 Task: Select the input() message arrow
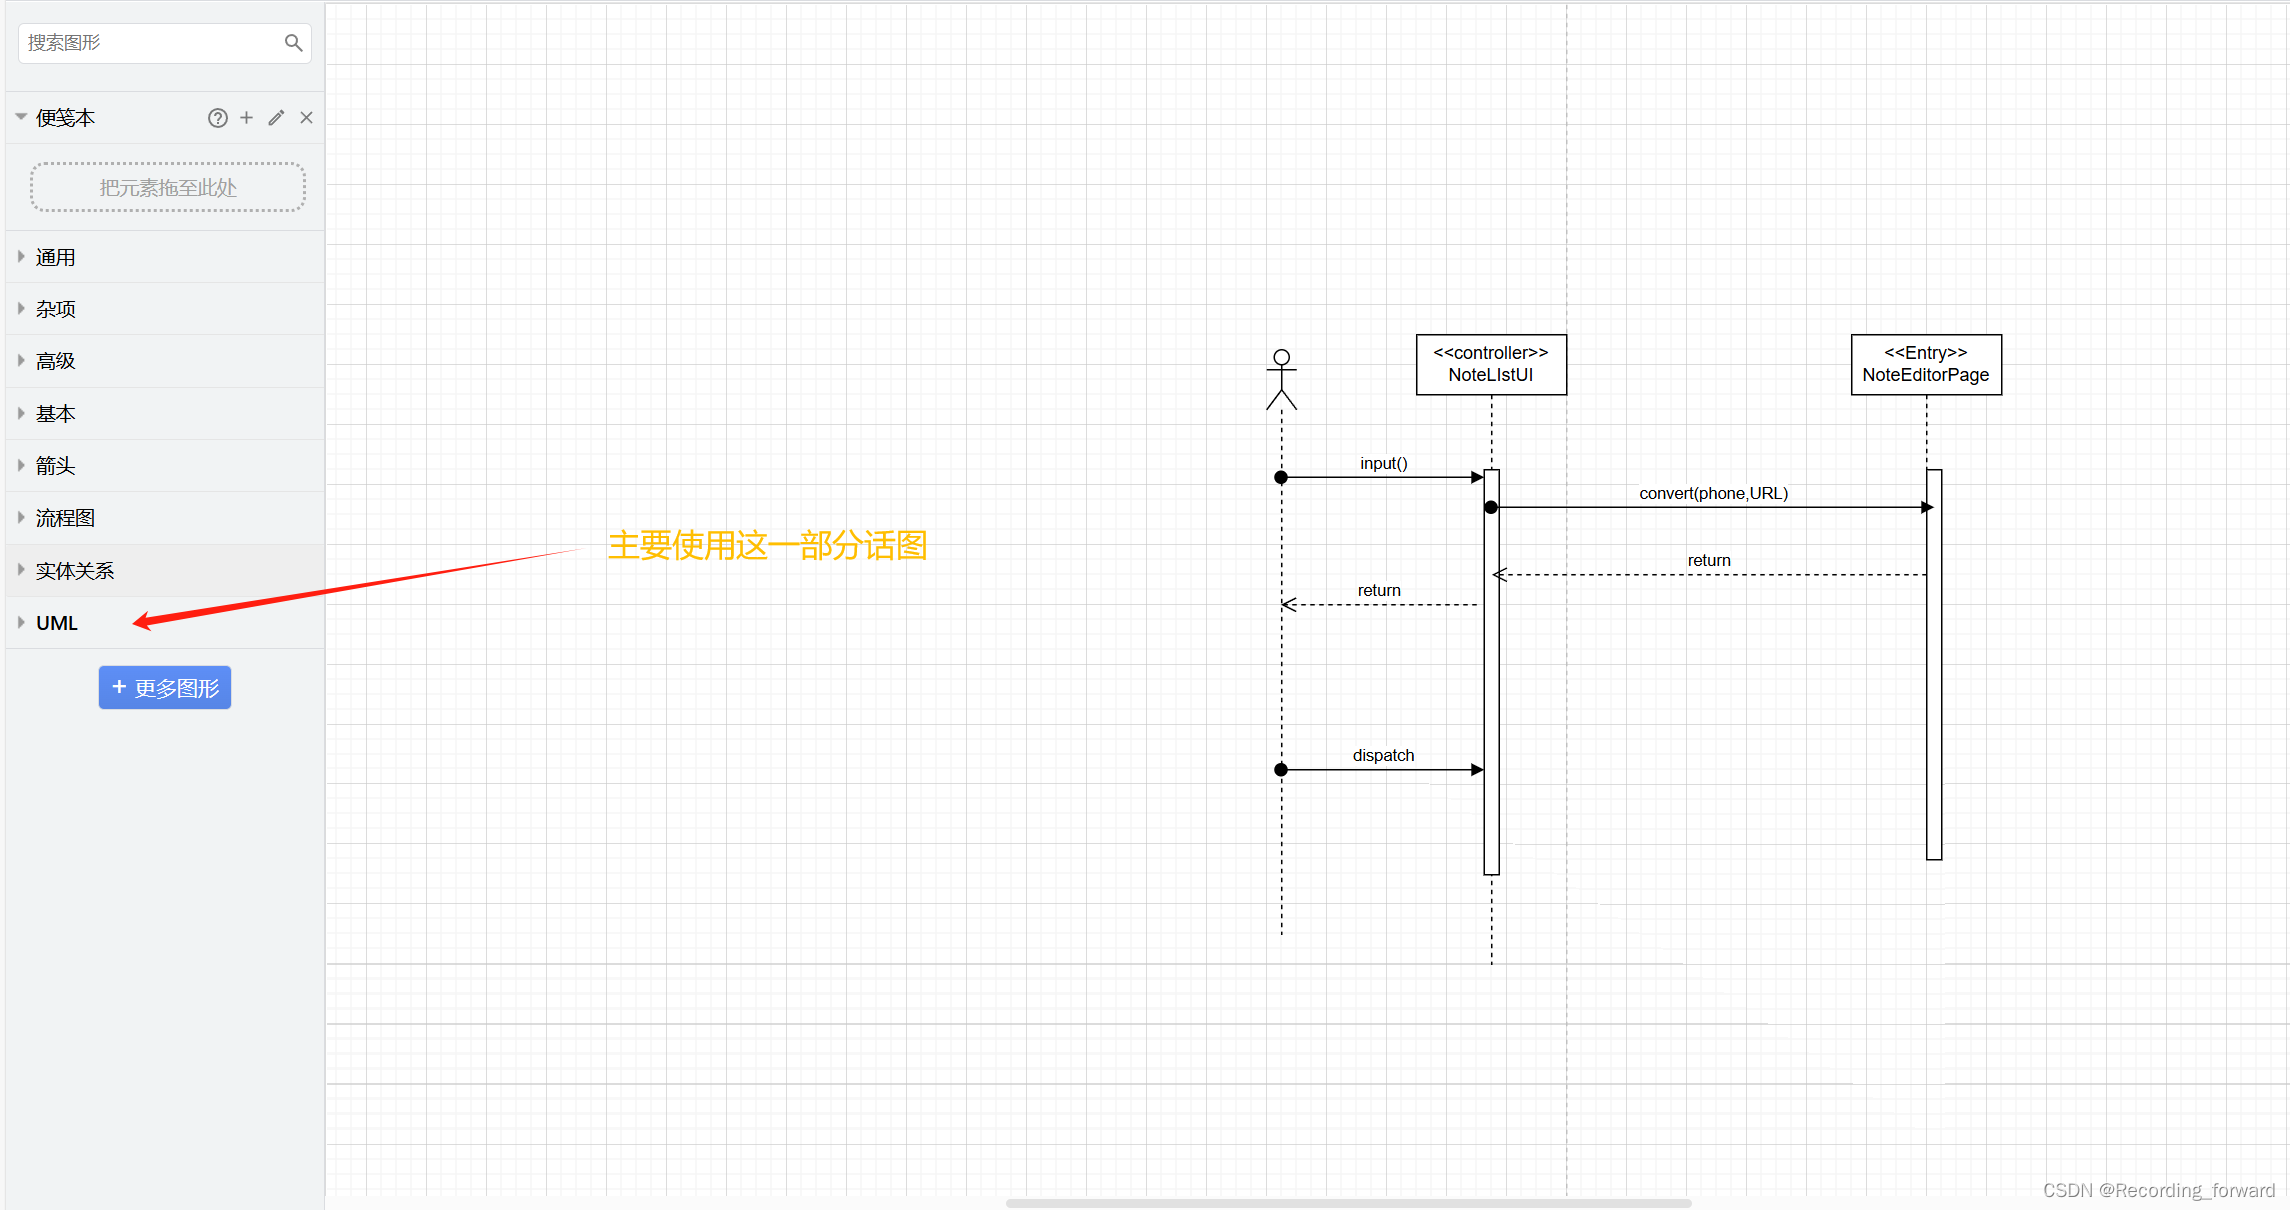click(1383, 477)
